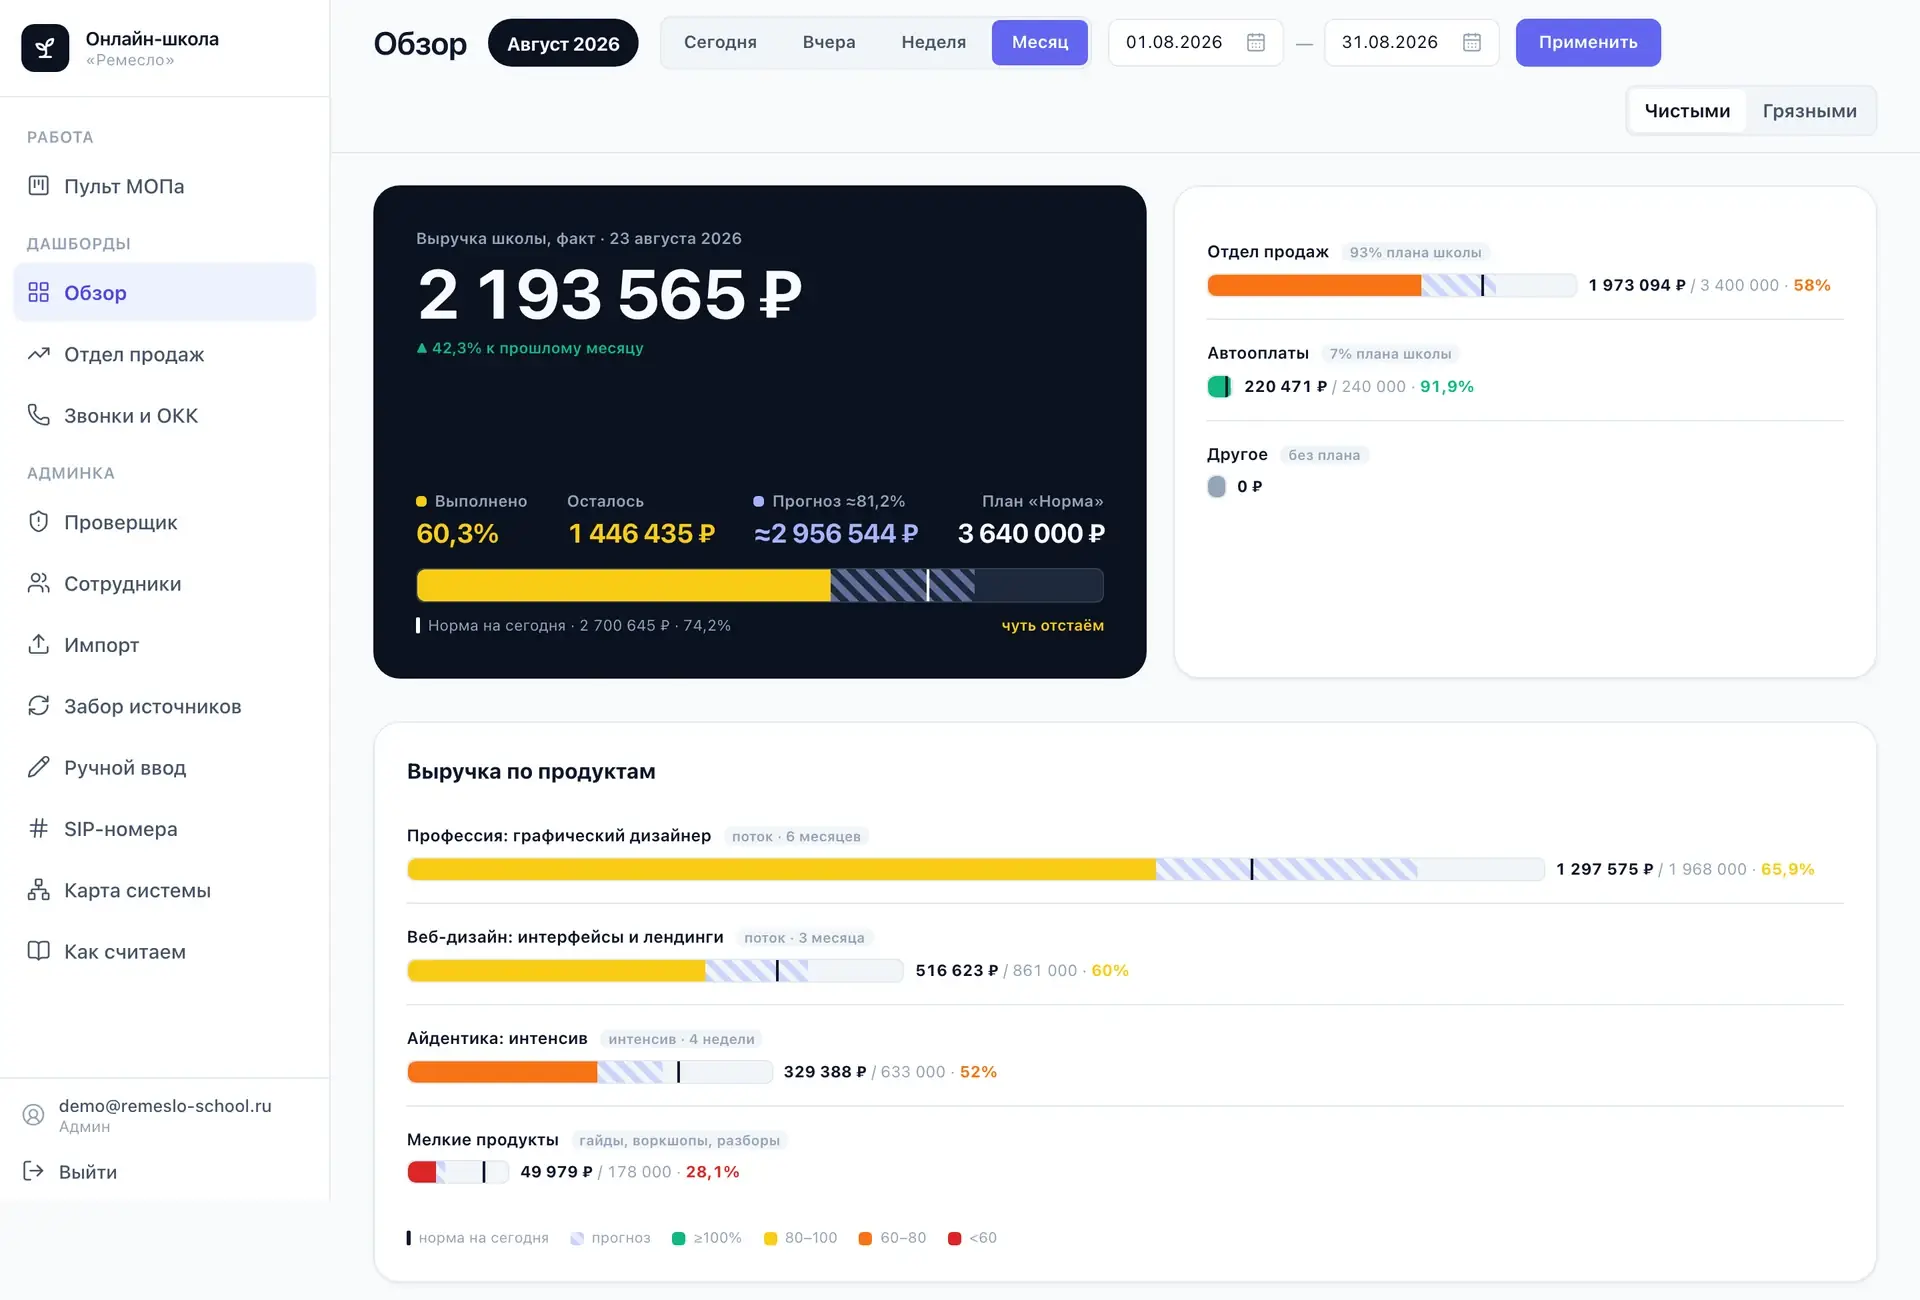This screenshot has height=1300, width=1920.
Task: Click the Осталось 1 446 435 ₽ value
Action: point(642,533)
